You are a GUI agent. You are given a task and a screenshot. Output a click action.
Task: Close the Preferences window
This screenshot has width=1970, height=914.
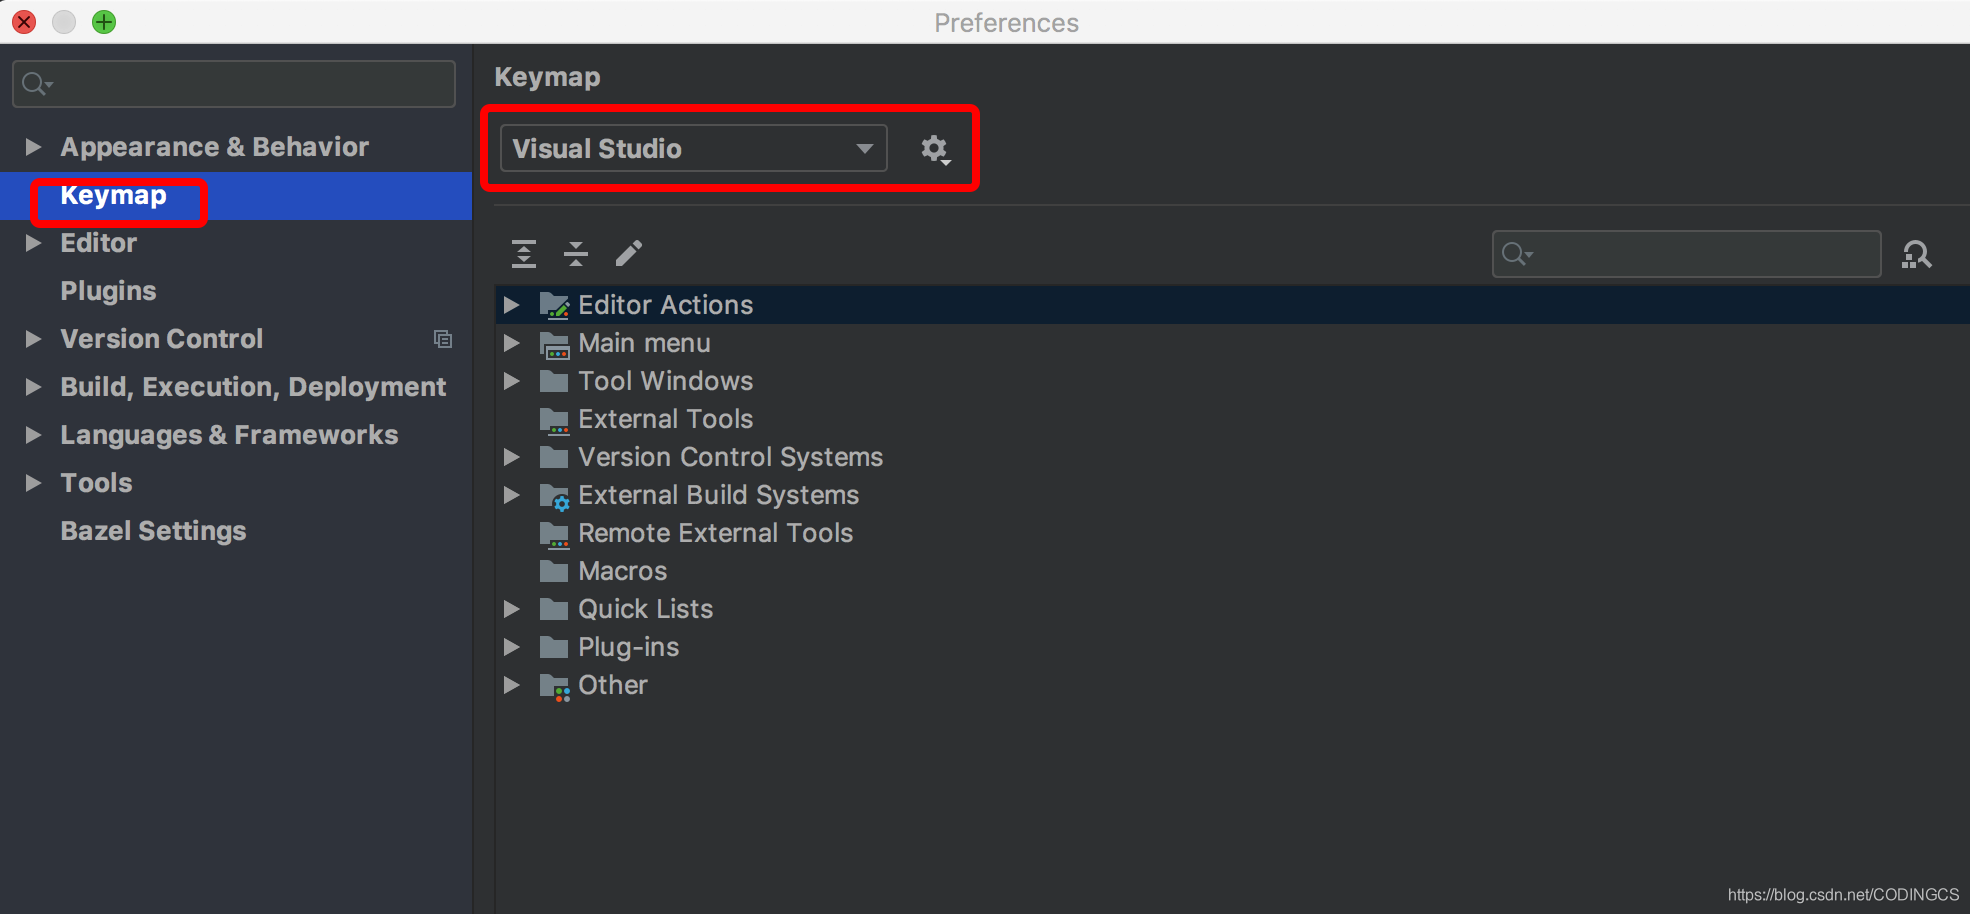[24, 22]
